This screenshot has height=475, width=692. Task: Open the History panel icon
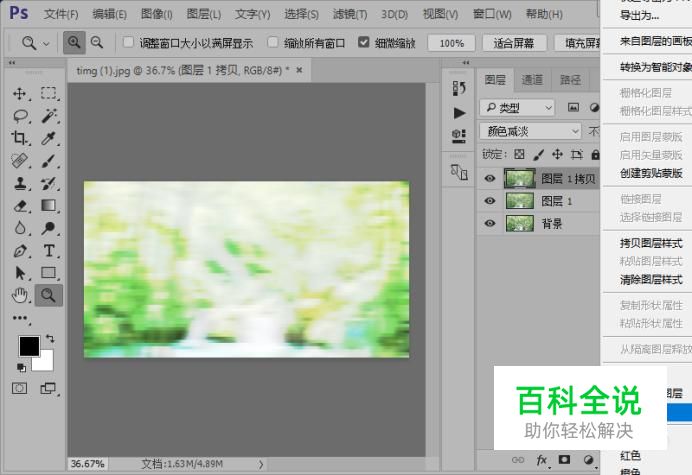459,88
